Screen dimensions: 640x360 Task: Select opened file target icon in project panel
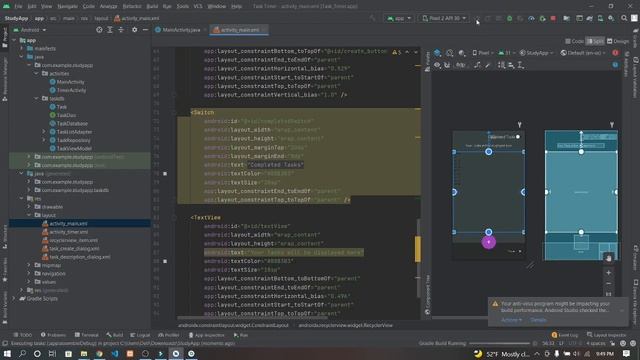tap(99, 30)
